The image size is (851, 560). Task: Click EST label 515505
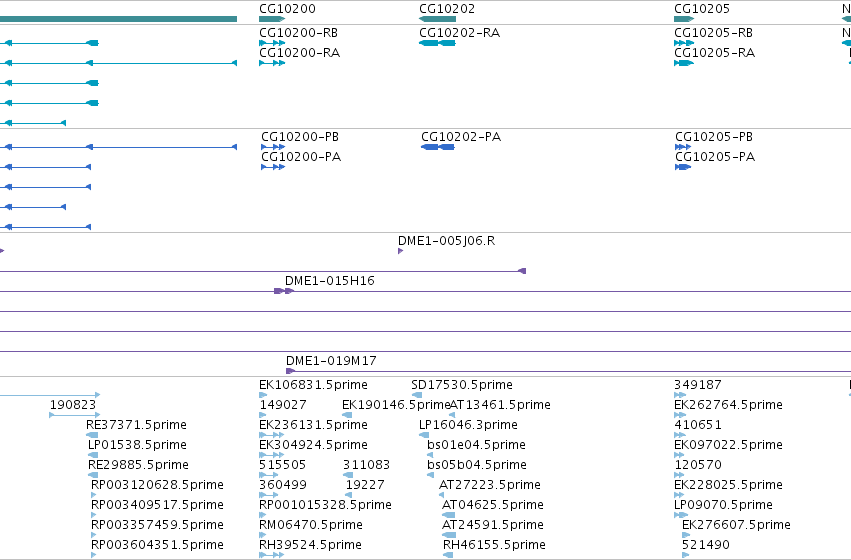(x=283, y=465)
